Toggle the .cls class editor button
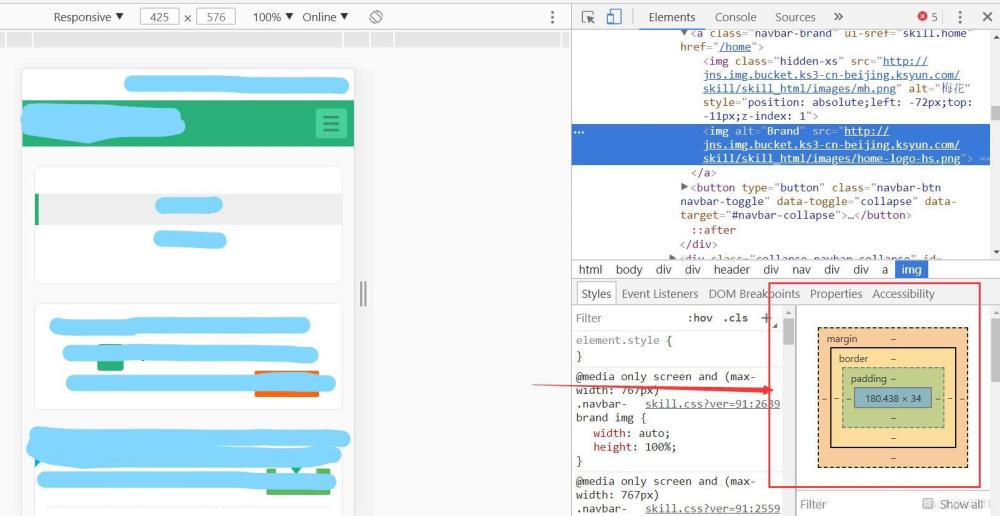Image resolution: width=1000 pixels, height=516 pixels. 735,318
